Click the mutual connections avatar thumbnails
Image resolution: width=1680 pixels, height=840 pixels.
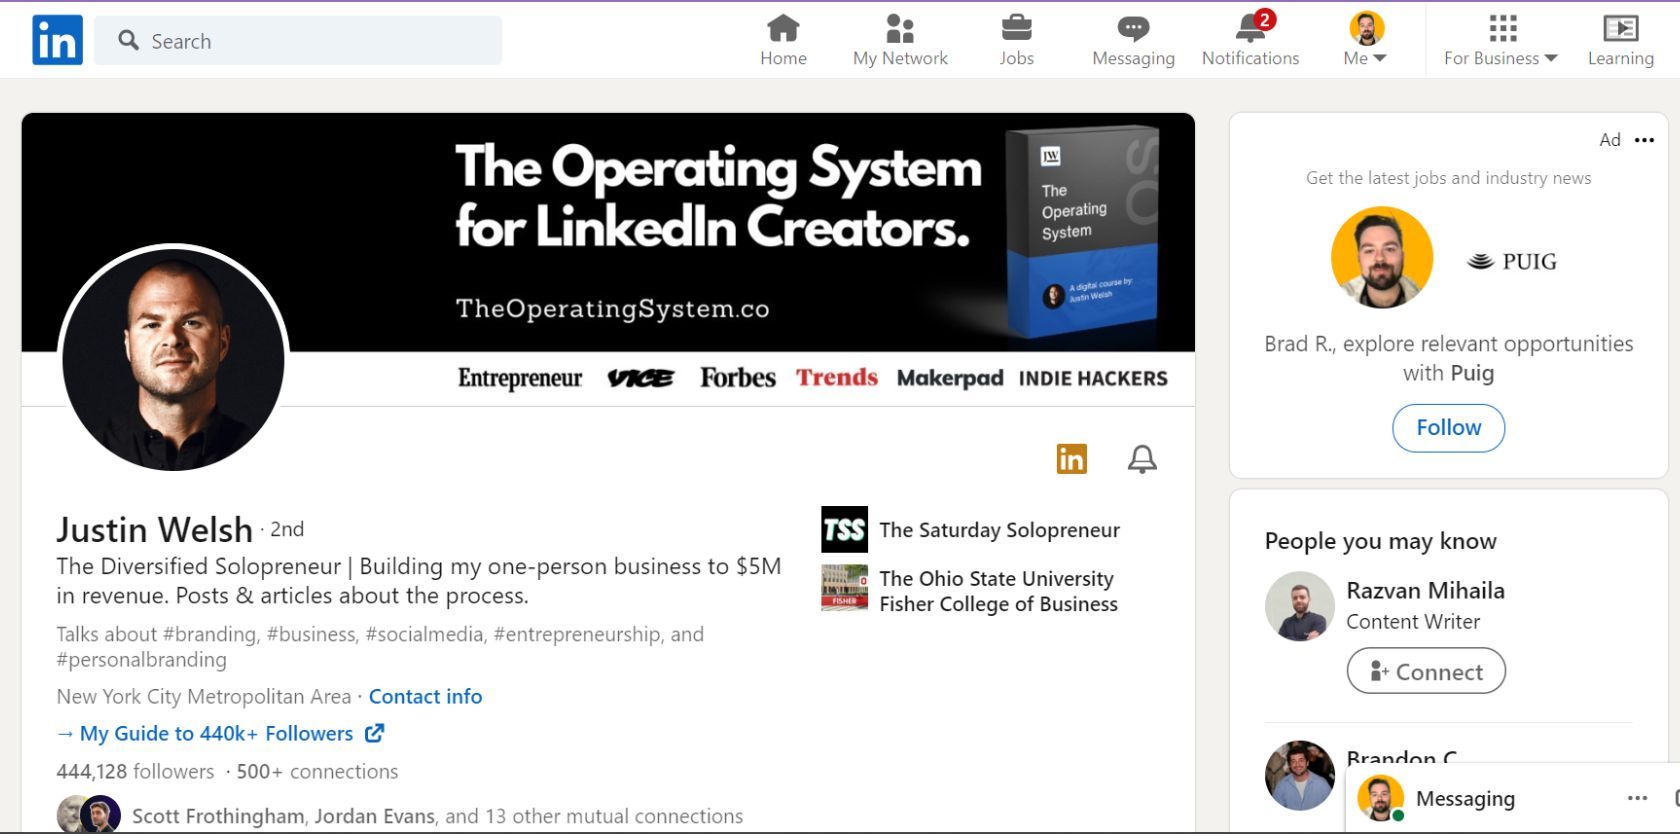89,814
